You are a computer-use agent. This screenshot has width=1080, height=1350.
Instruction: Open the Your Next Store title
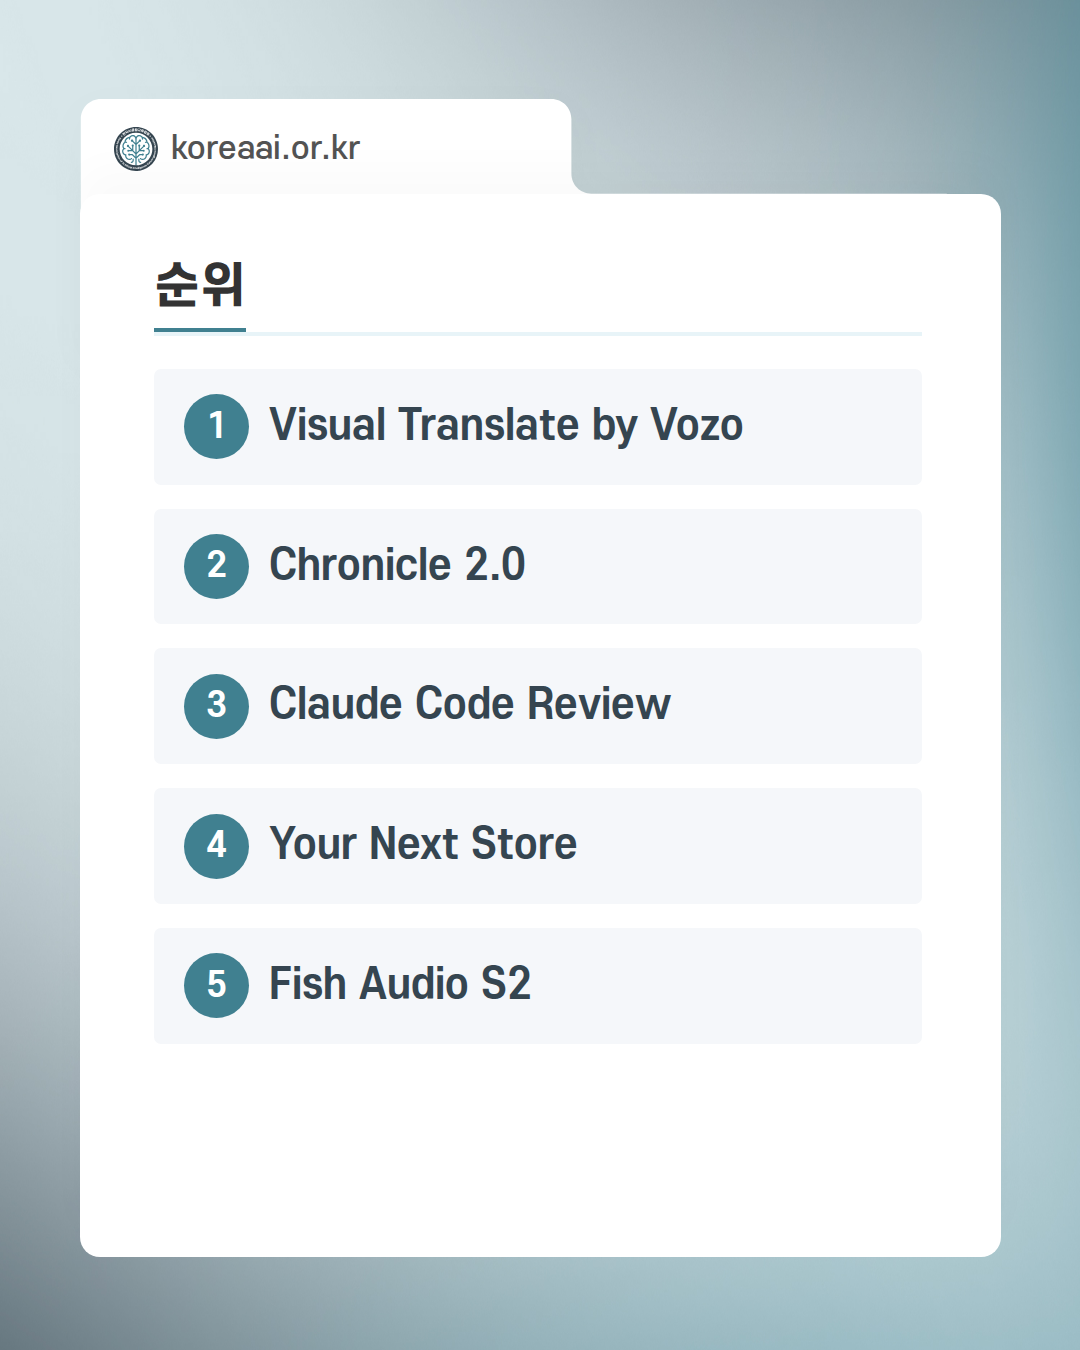[x=423, y=844]
